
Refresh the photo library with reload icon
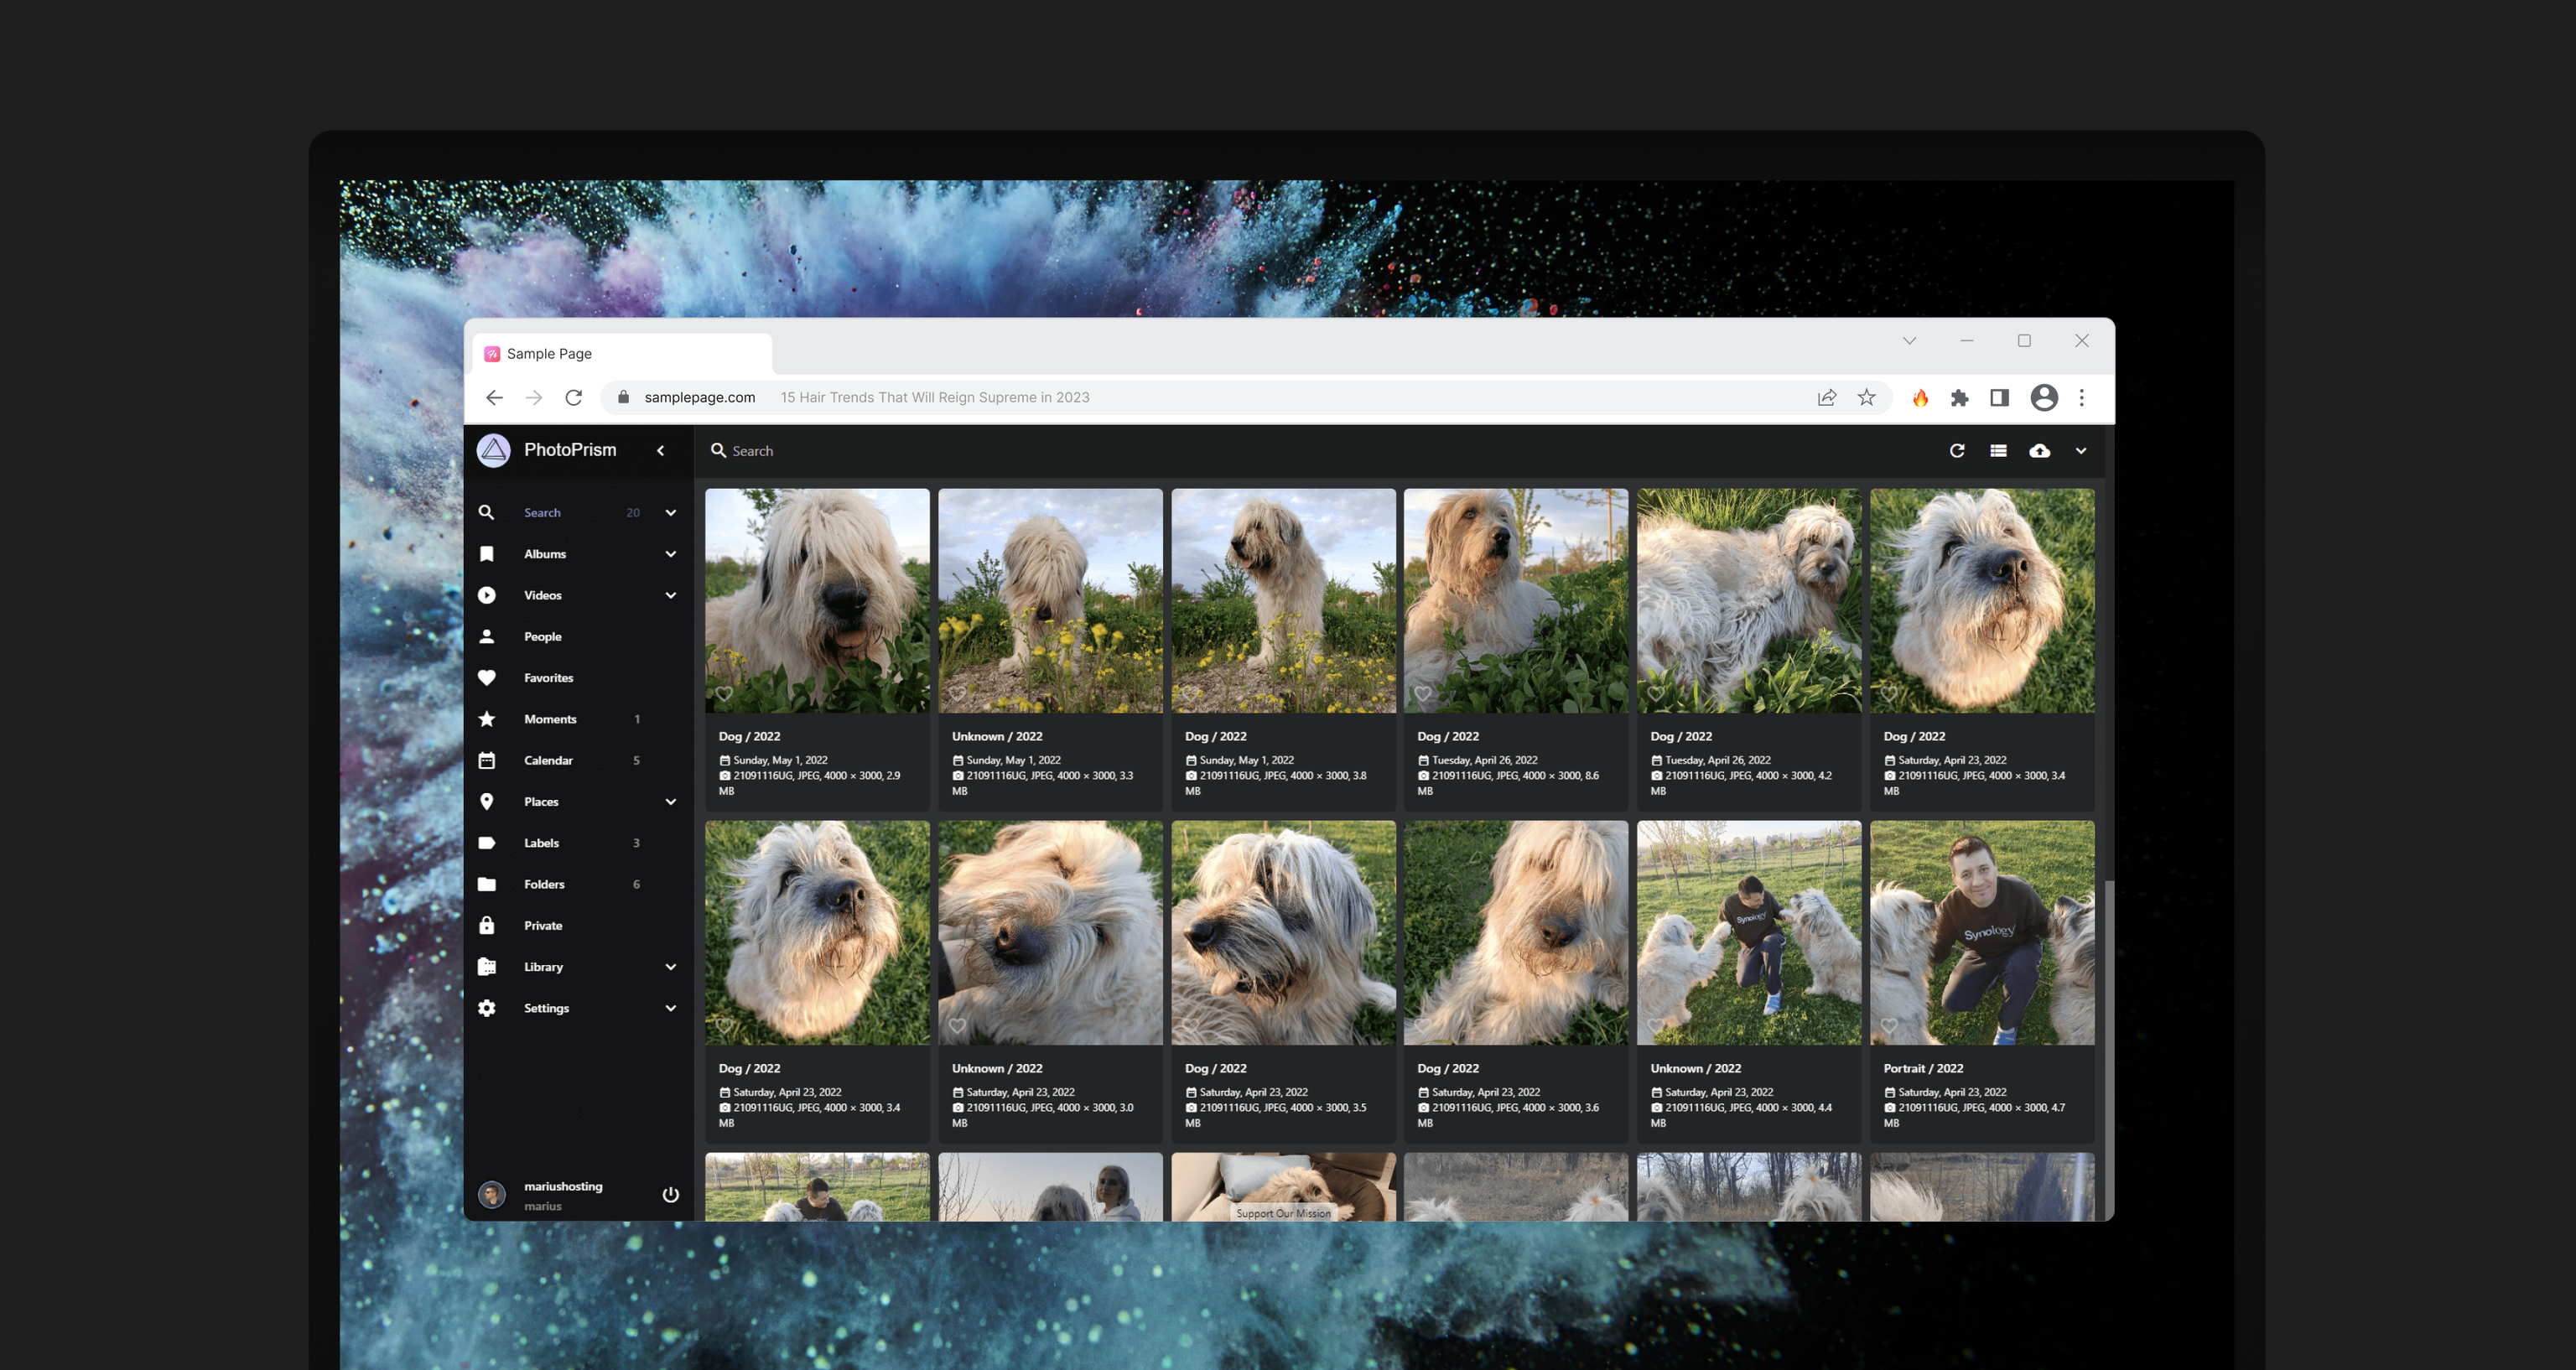(x=1957, y=451)
